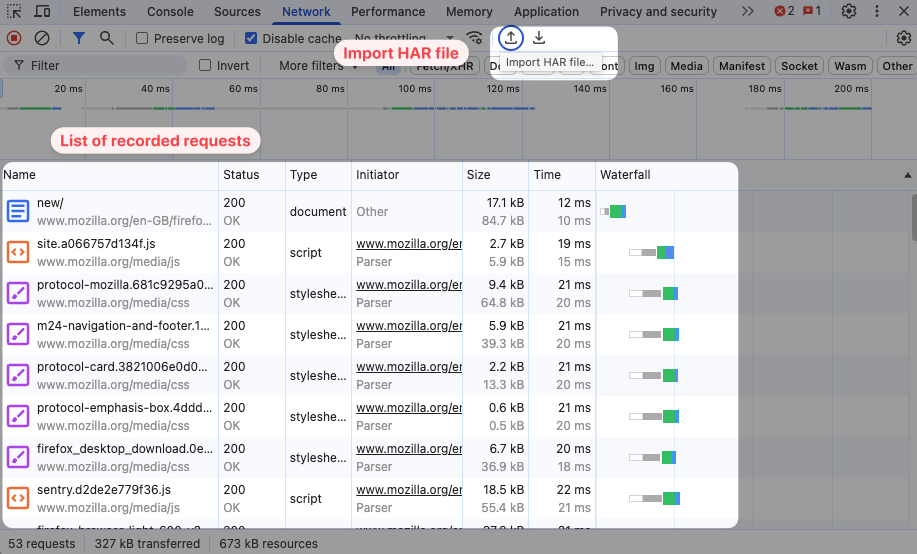Open the throttling dropdown arrow

pyautogui.click(x=450, y=39)
